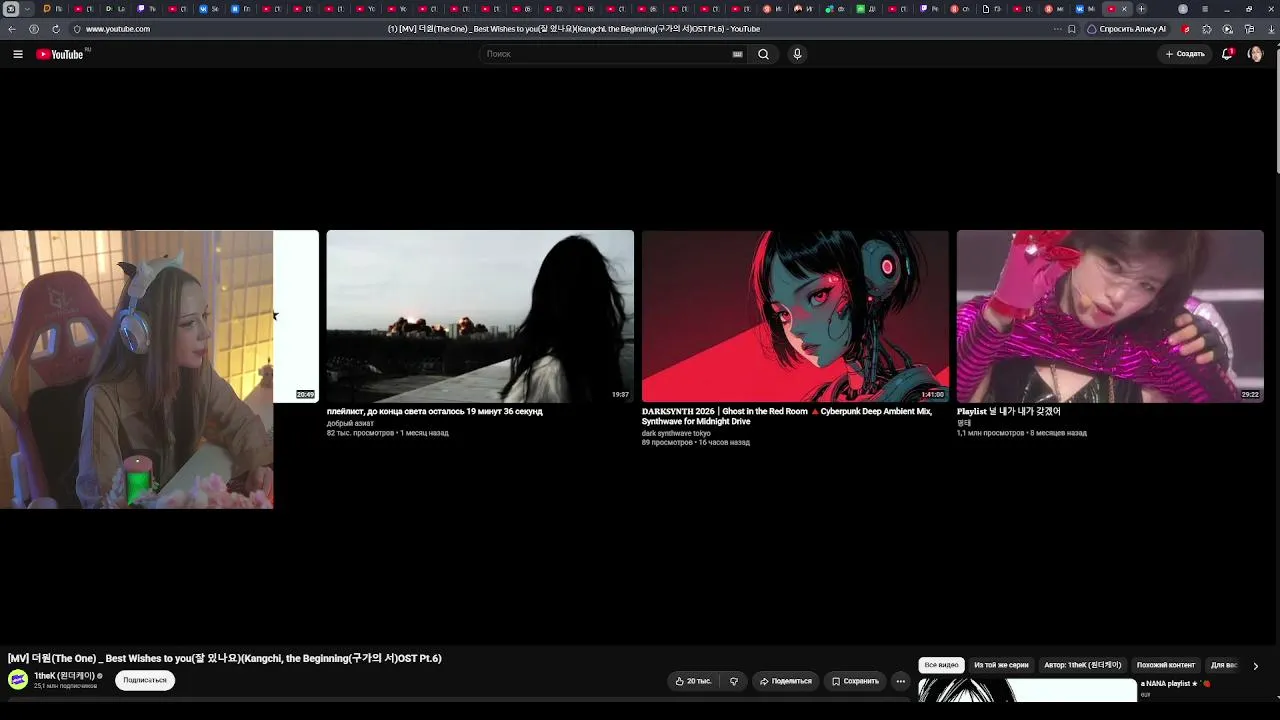Subscribe with Подписаться button
Viewport: 1280px width, 720px height.
pyautogui.click(x=145, y=680)
